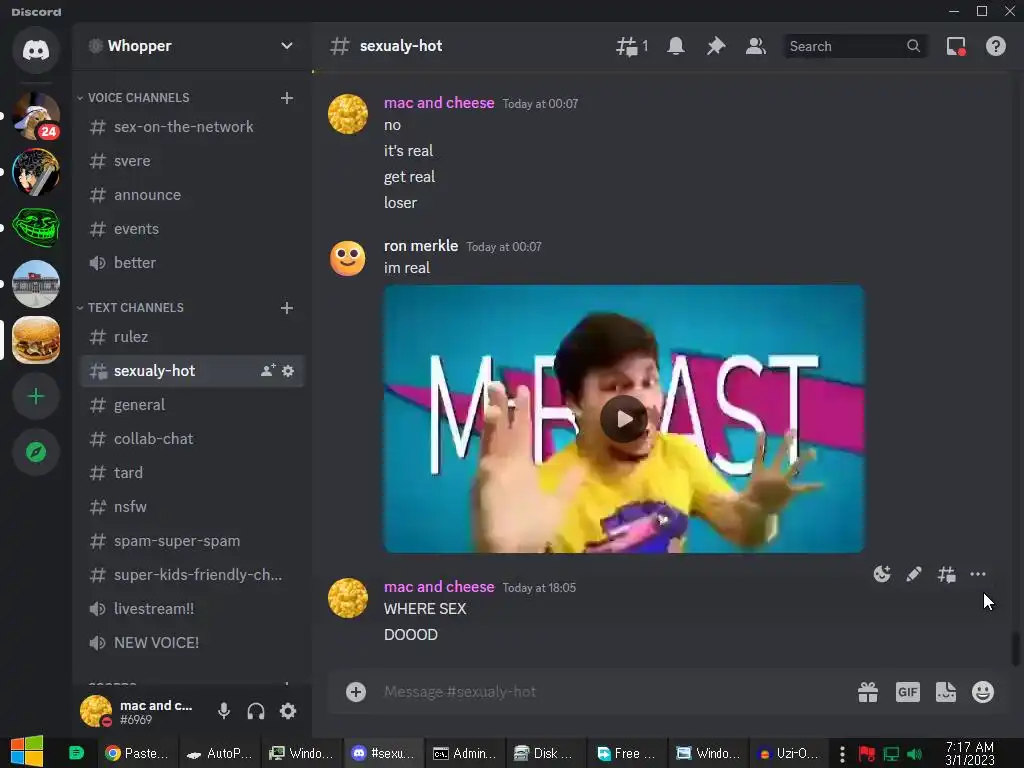Create channel in TEXT CHANNELS category
Image resolution: width=1024 pixels, height=768 pixels.
[x=287, y=308]
